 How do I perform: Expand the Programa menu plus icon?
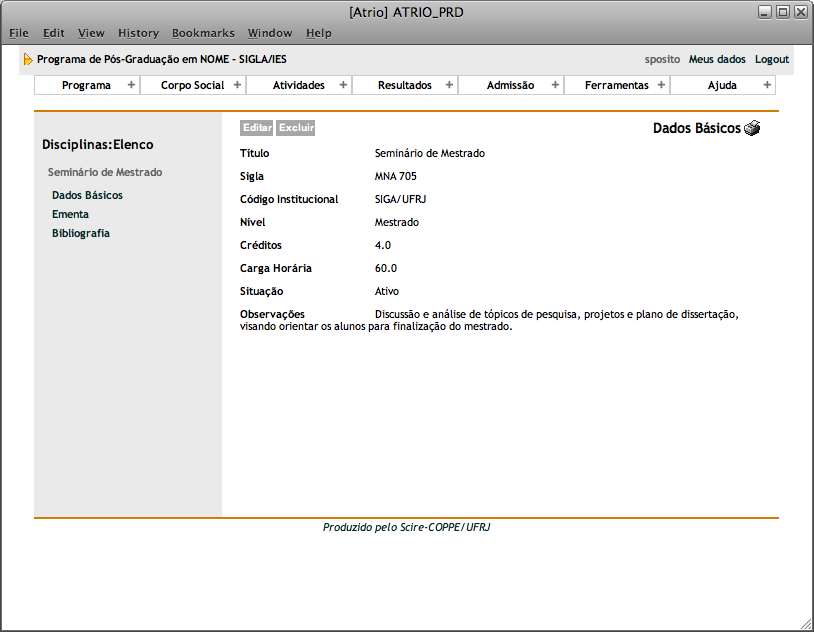(x=131, y=85)
